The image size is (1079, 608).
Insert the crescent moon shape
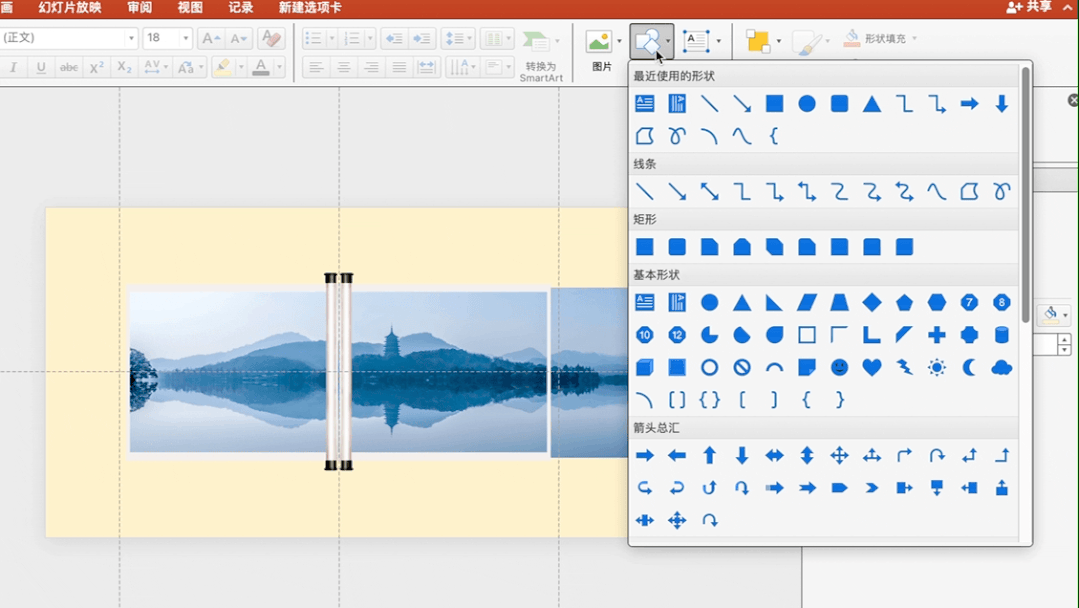pos(969,368)
